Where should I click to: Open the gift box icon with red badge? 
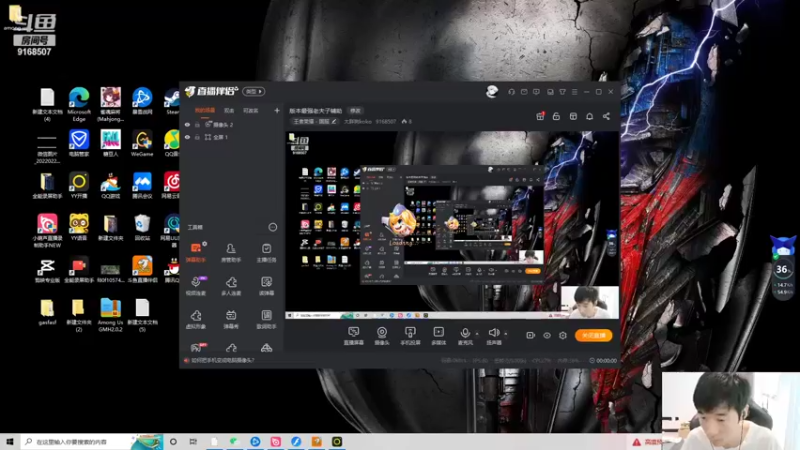point(540,116)
